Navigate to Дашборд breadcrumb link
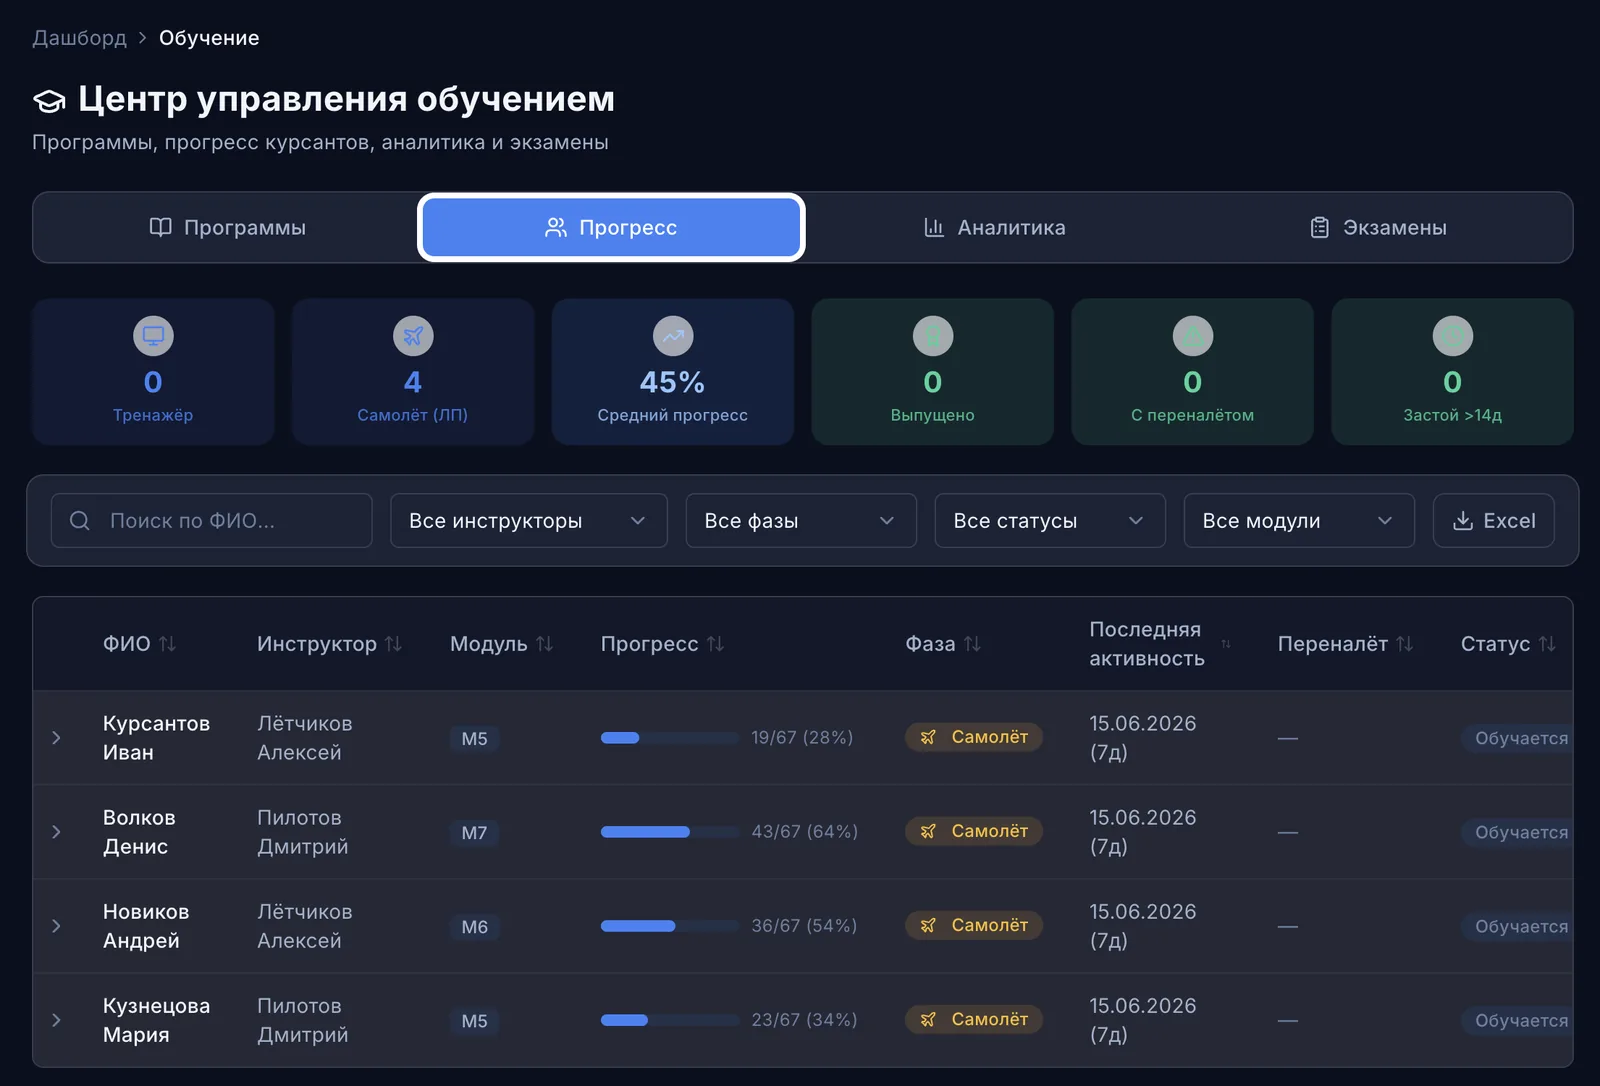Viewport: 1600px width, 1086px height. (x=80, y=38)
